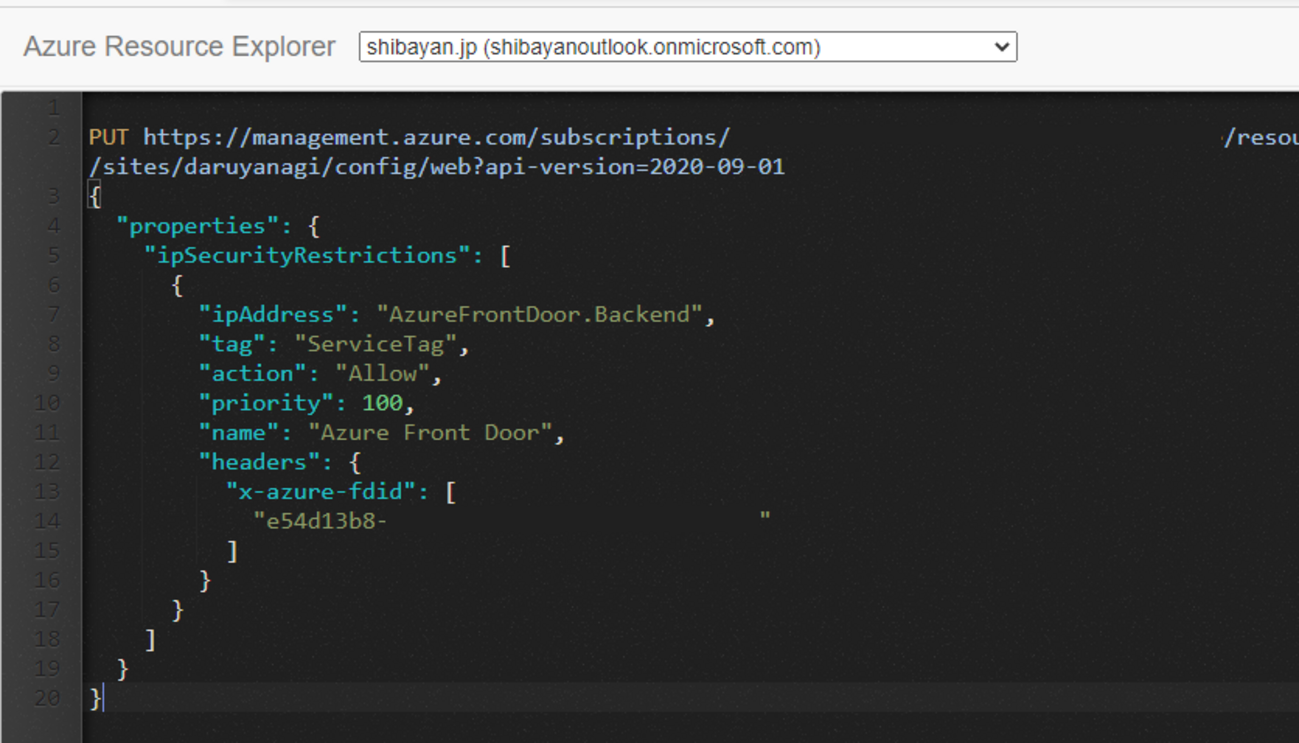Click the priority value 100
Screen dimensions: 1299x743
(382, 403)
